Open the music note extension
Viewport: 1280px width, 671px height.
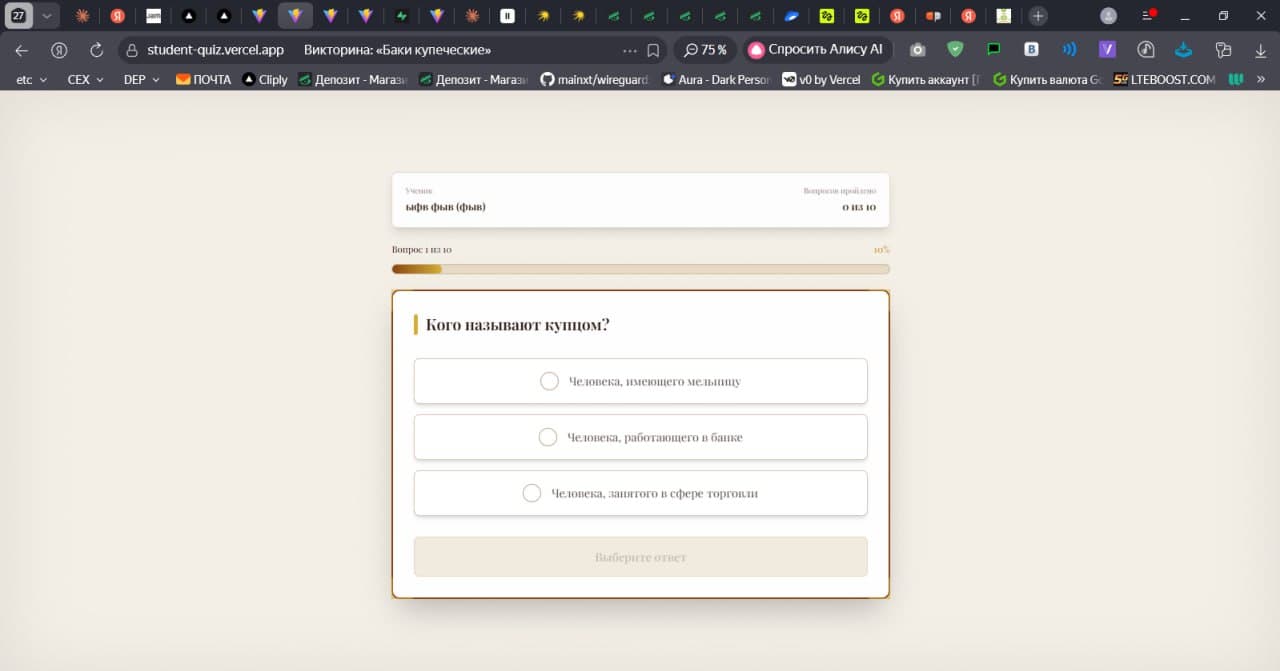1145,50
